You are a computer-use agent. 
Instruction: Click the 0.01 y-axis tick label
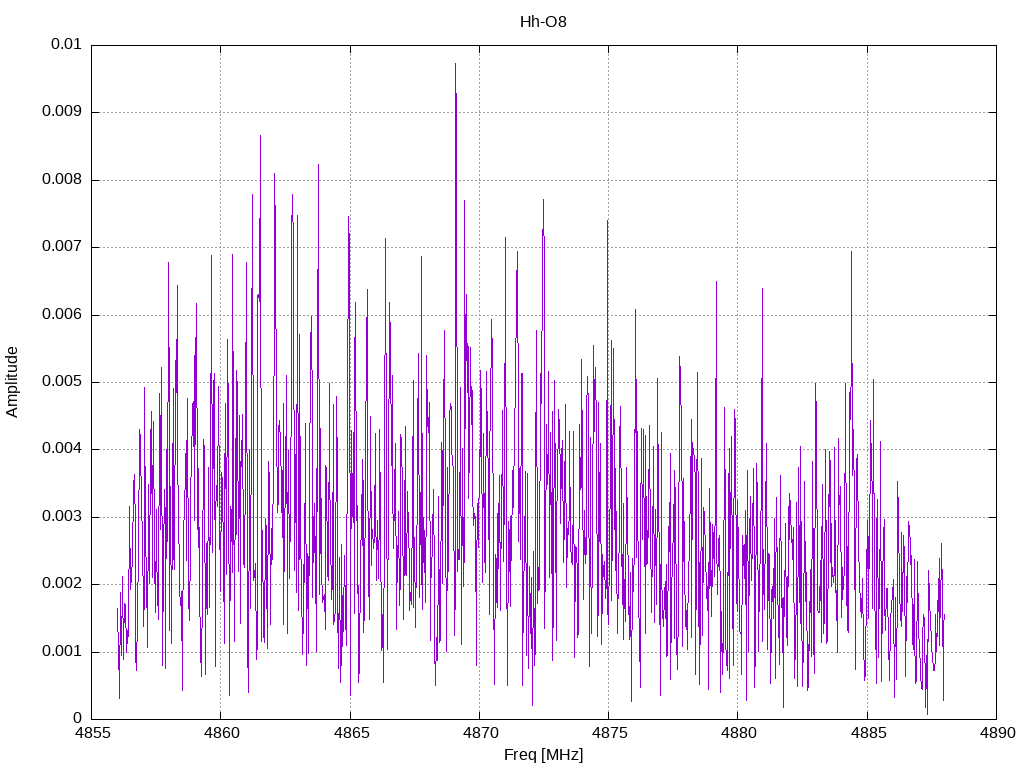(66, 44)
